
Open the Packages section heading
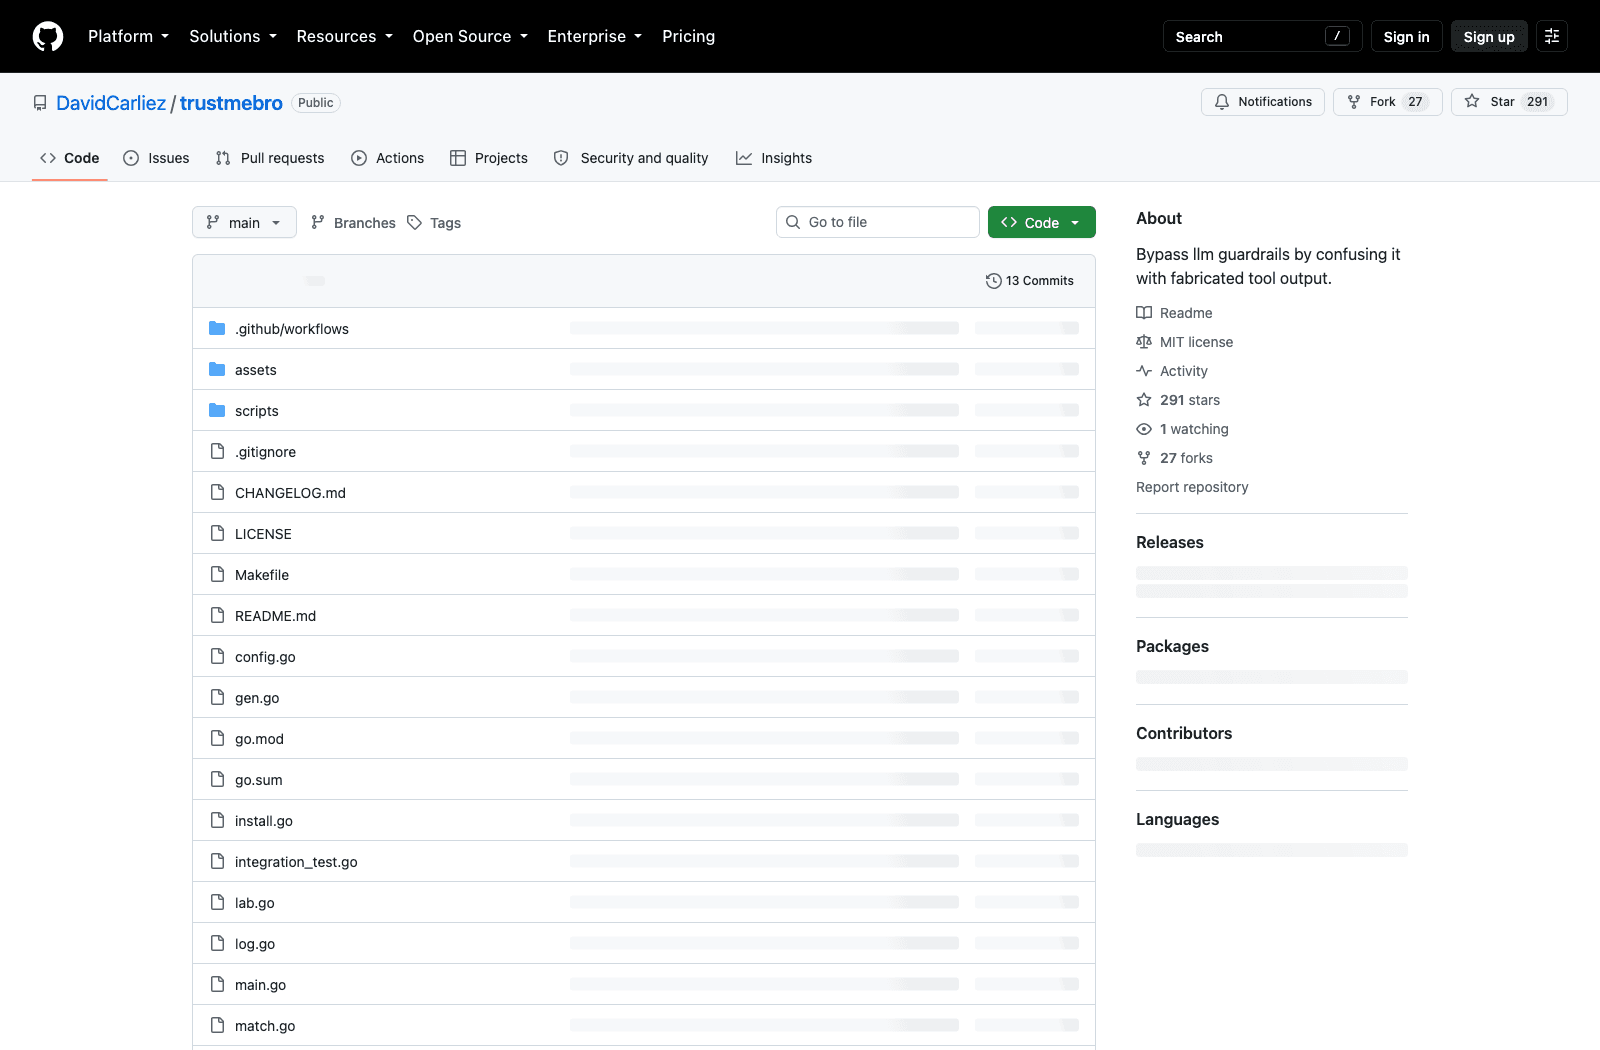coord(1172,646)
